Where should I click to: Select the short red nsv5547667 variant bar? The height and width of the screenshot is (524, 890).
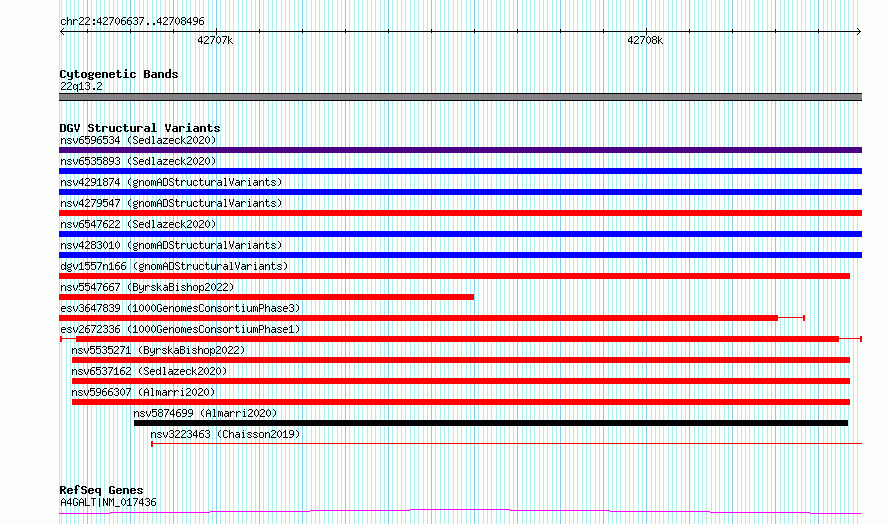coord(266,297)
